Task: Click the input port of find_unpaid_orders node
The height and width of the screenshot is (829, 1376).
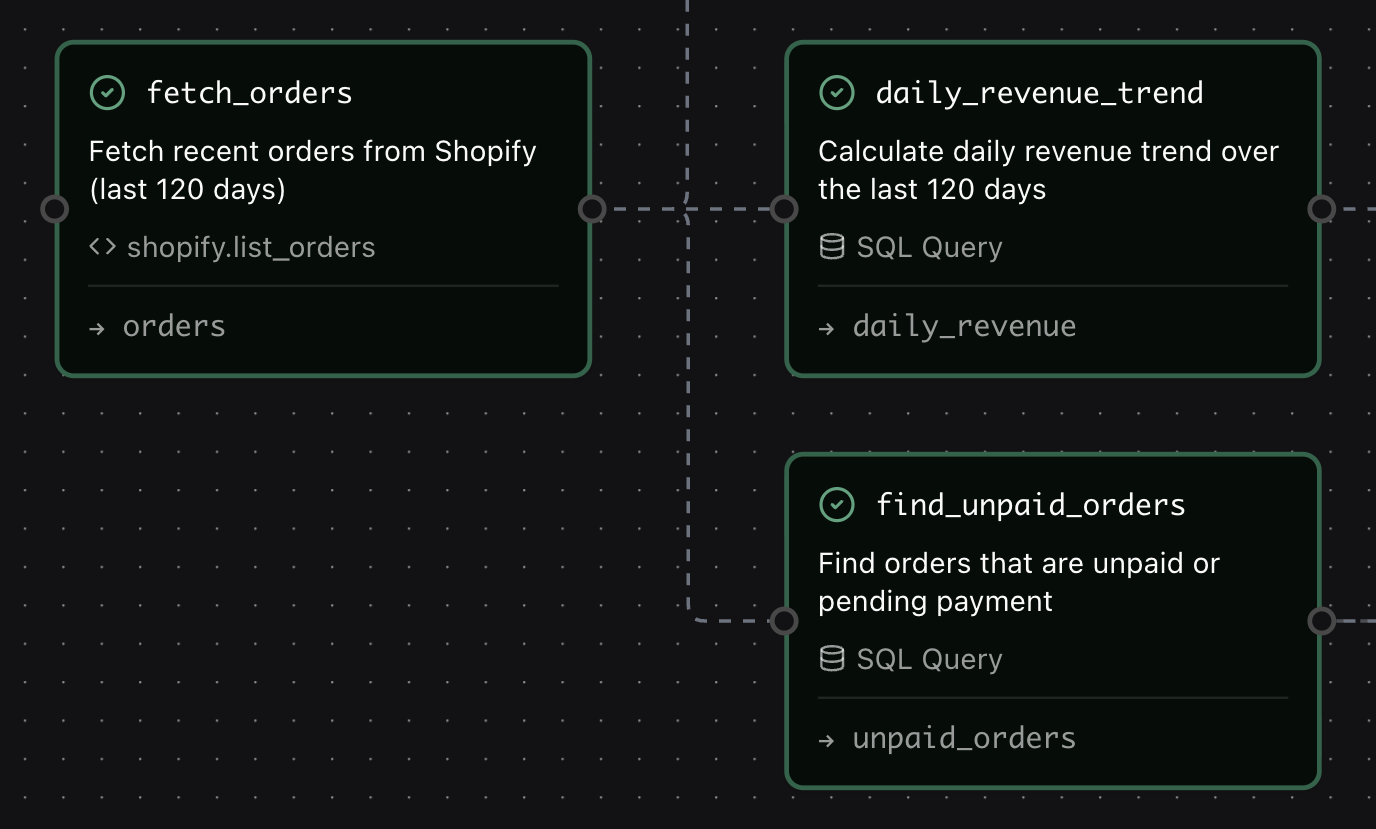Action: coord(784,620)
